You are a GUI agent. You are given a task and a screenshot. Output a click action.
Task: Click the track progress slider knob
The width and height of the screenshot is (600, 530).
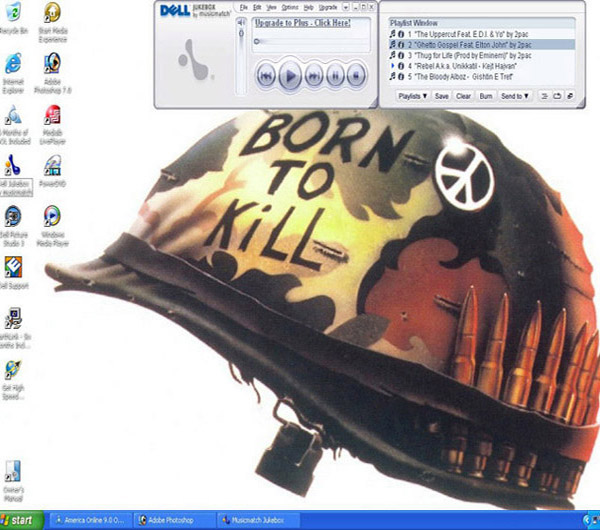[257, 41]
